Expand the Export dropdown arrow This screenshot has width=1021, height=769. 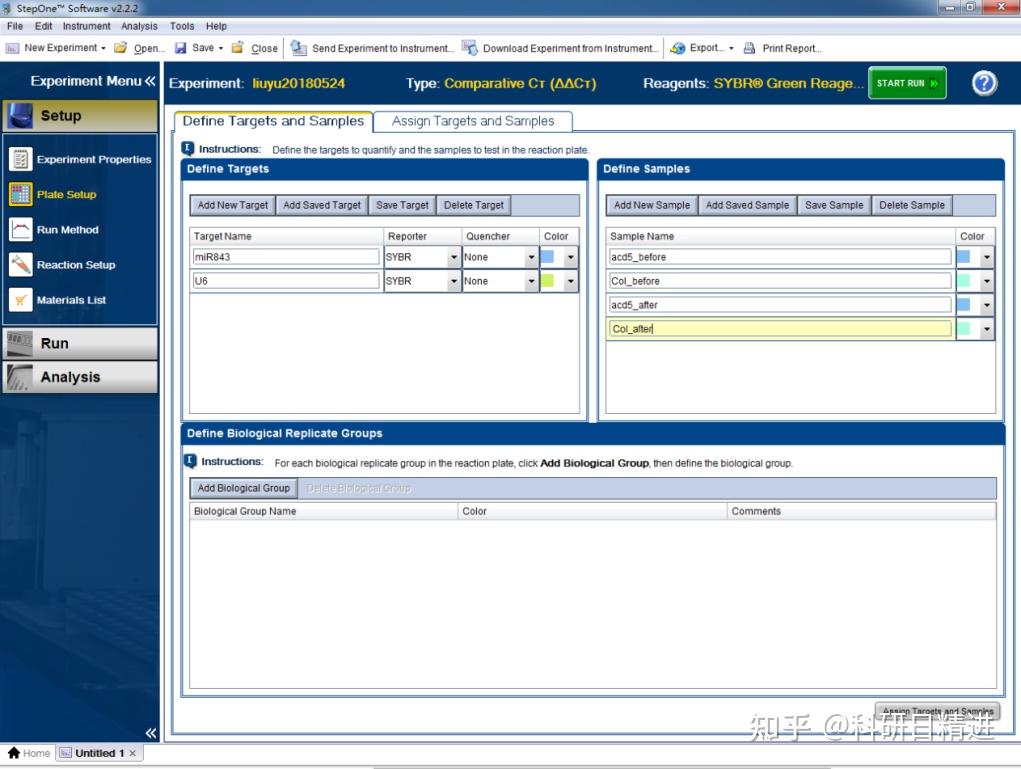[x=731, y=48]
